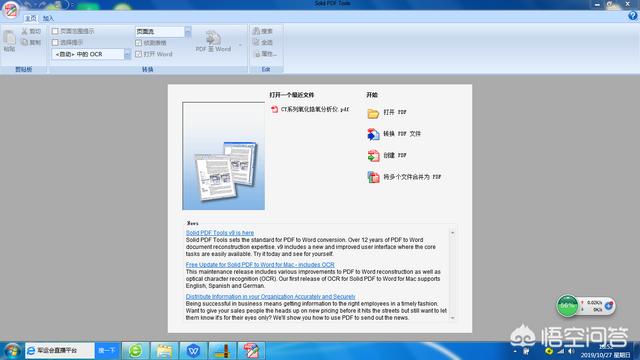
Task: Open the 'Solid PDF Tools v9 is here' link
Action: coord(220,233)
